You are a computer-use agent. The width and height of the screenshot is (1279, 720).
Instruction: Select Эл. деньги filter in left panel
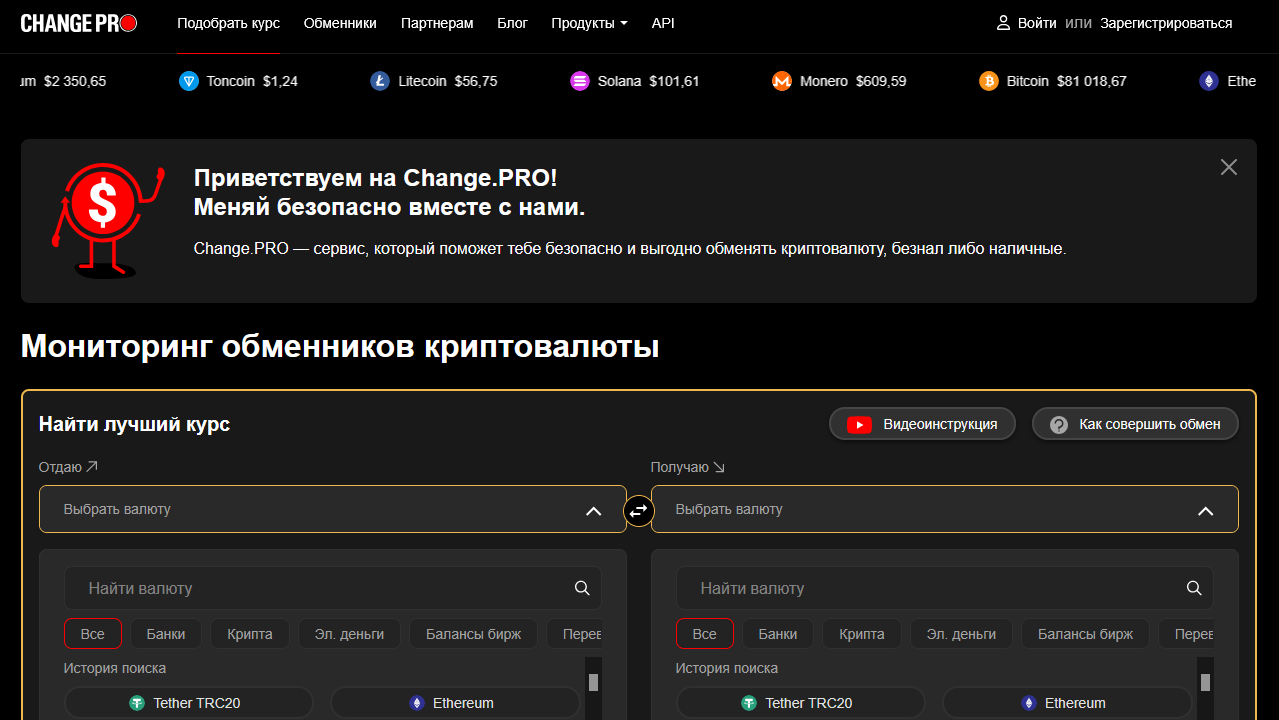point(349,634)
